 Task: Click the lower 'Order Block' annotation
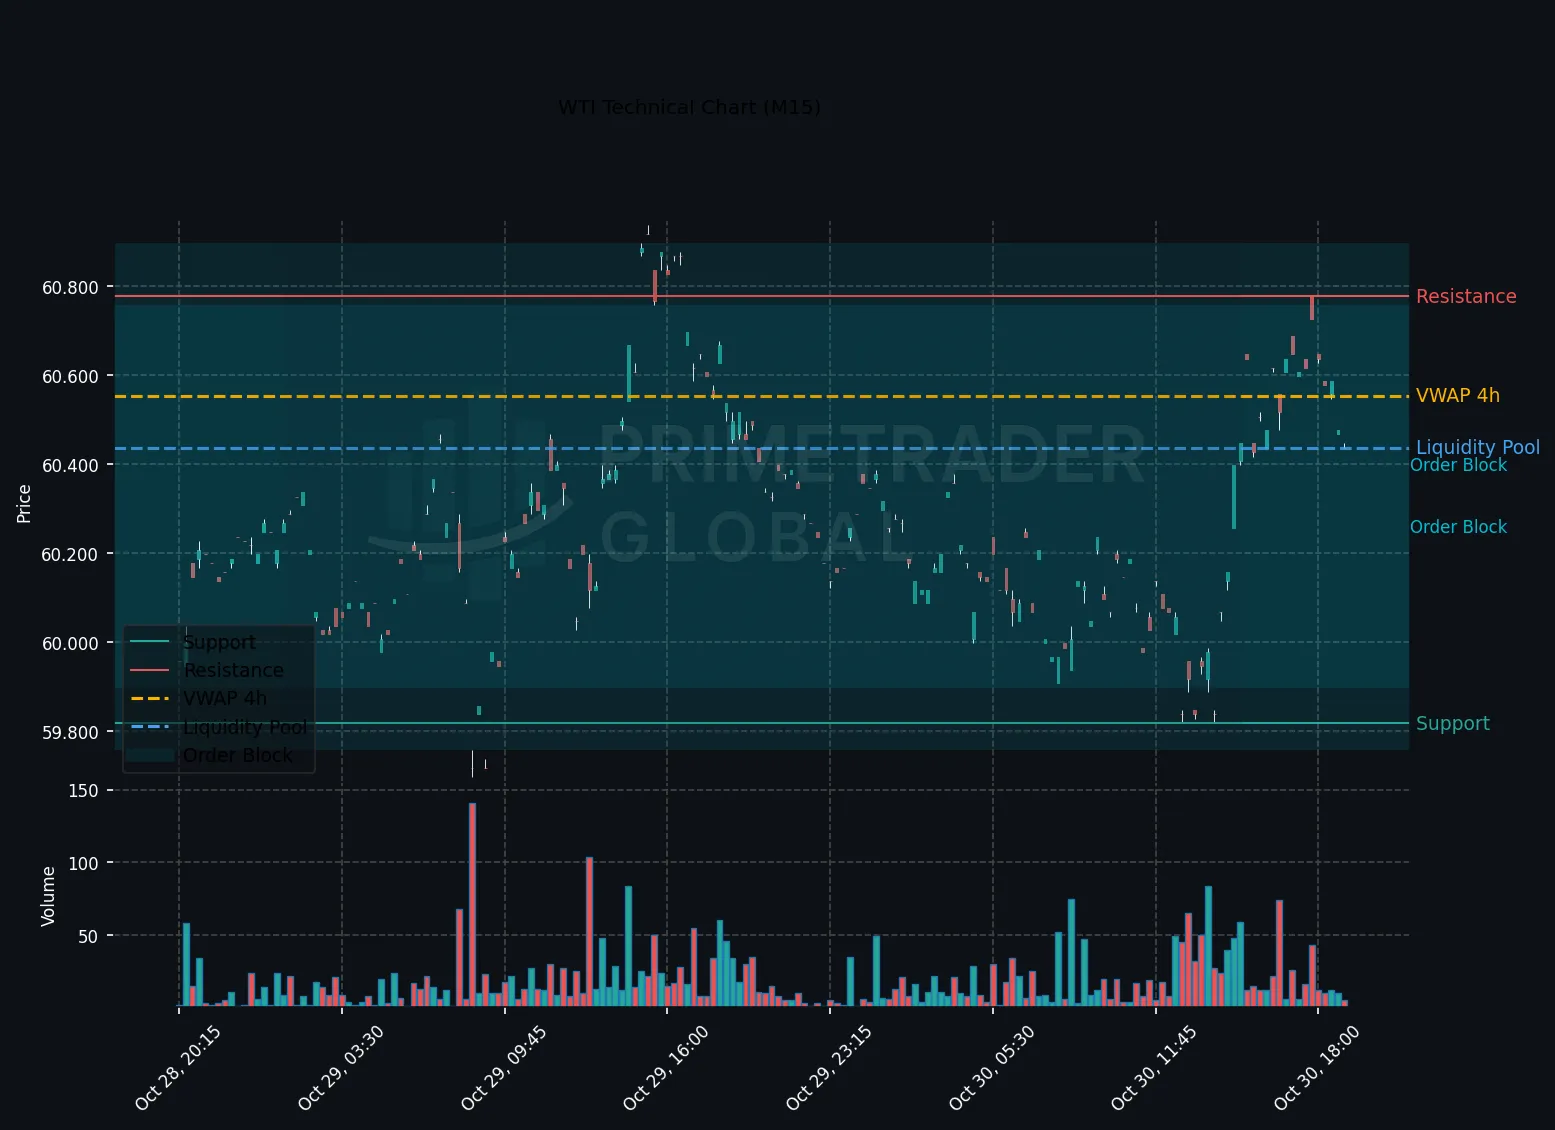click(x=1458, y=527)
